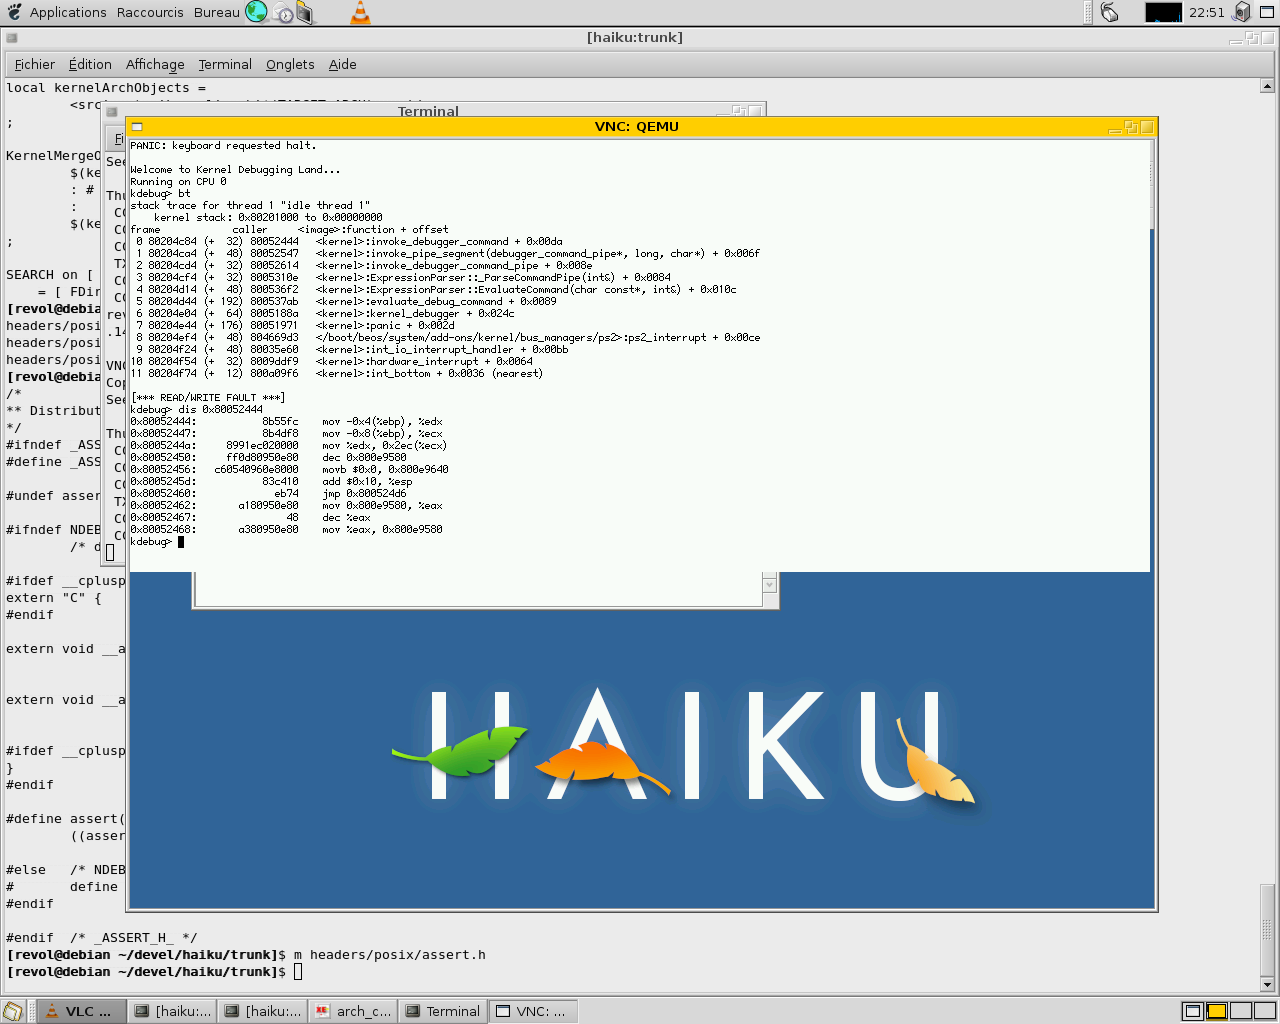Screen dimensions: 1280x1024
Task: Click the green leaf on Haiku logo
Action: [462, 751]
